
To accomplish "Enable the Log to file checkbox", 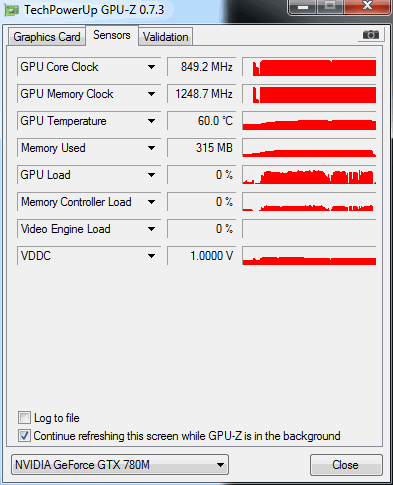I will point(24,418).
